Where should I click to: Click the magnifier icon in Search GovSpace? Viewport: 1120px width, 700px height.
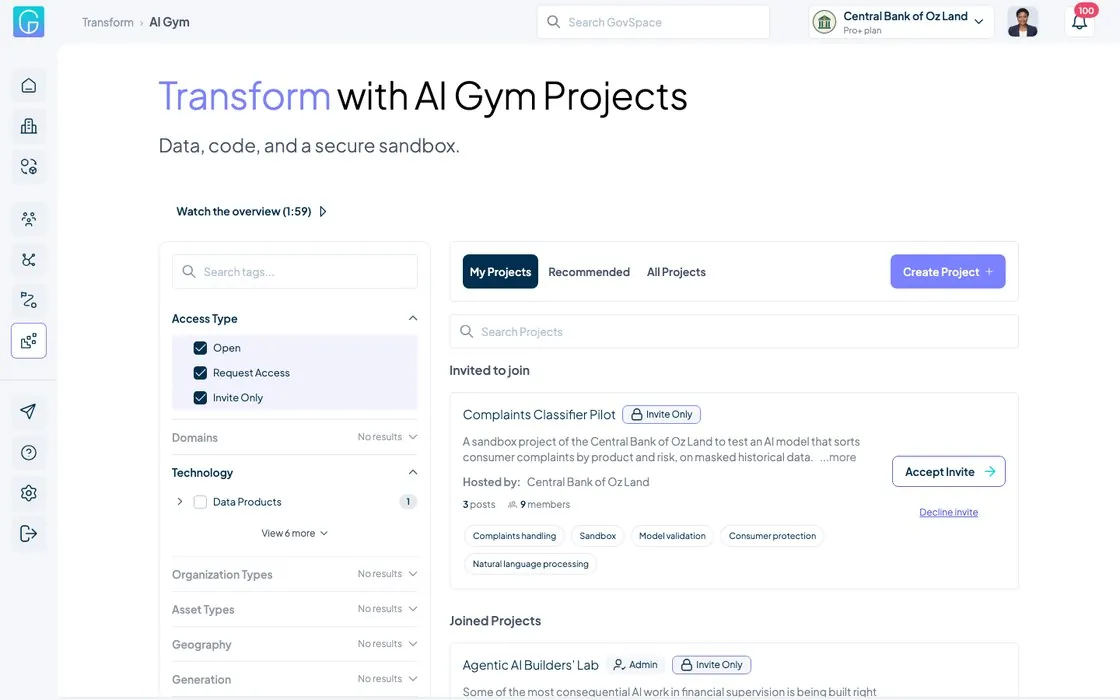(554, 22)
